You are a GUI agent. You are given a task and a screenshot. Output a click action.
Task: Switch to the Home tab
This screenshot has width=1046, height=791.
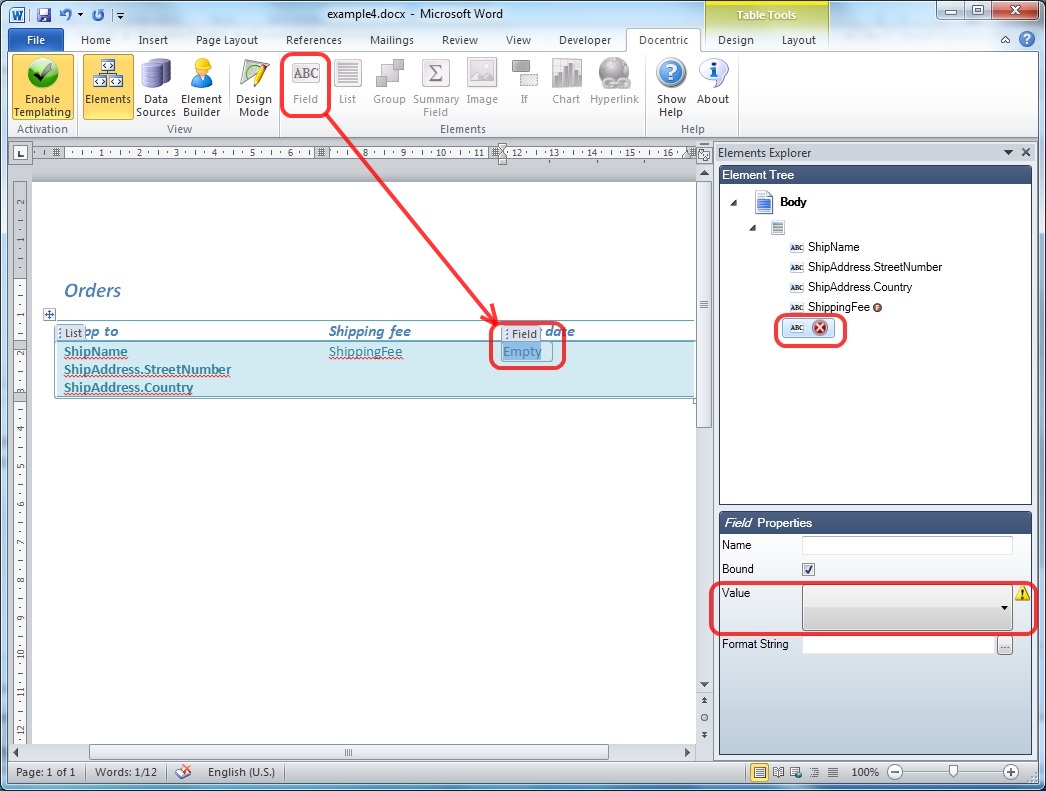96,40
